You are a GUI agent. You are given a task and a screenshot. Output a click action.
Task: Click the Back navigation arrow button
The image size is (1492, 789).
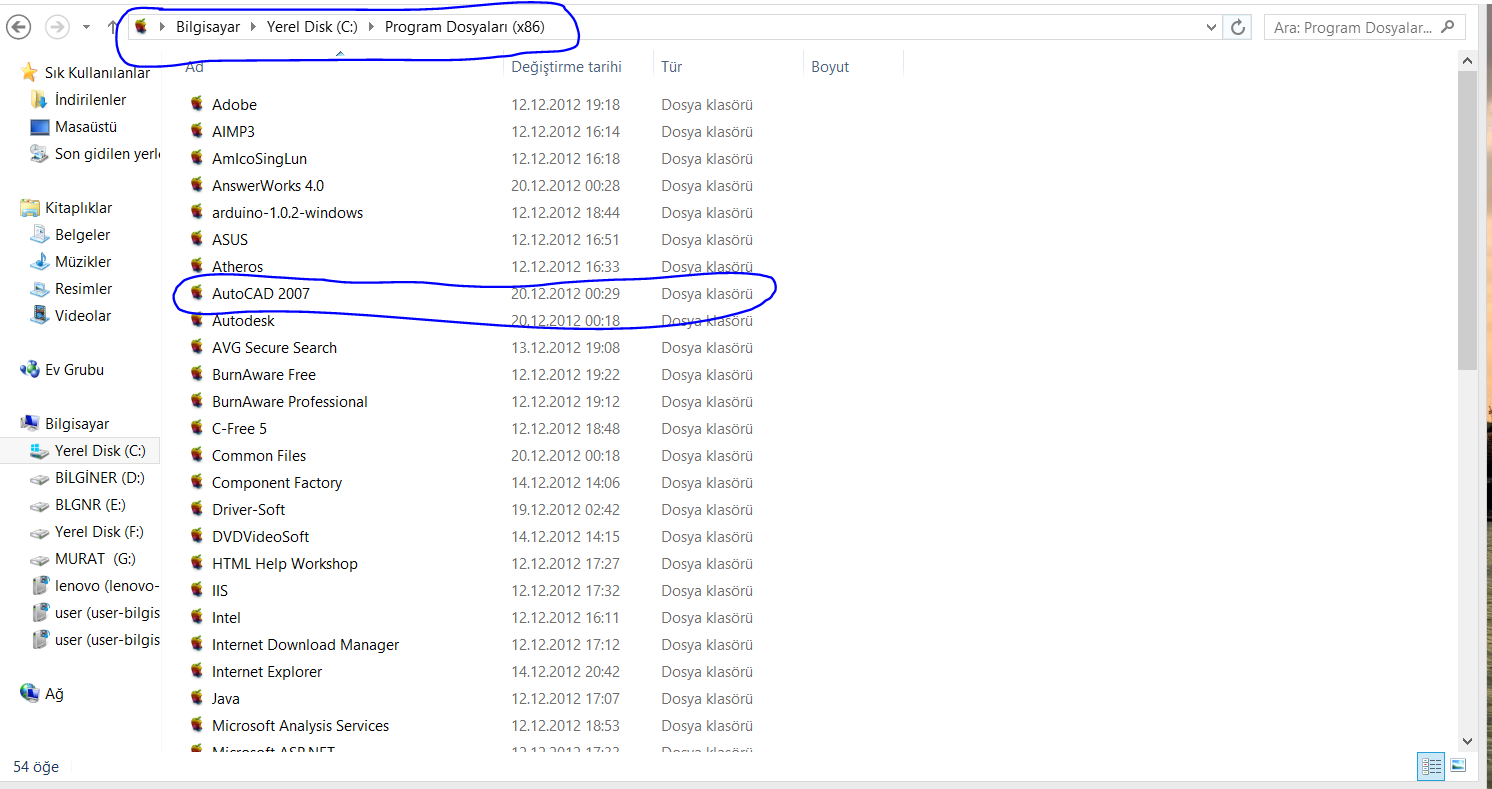[x=19, y=27]
